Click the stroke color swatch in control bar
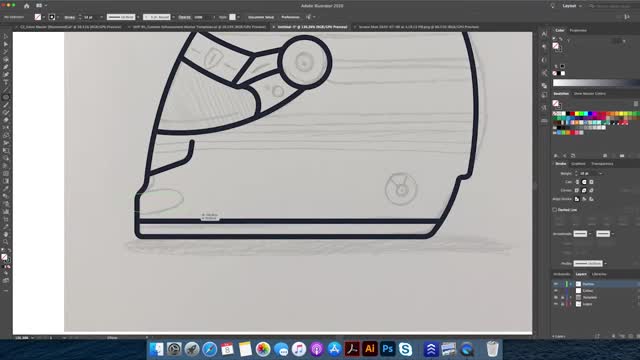Image resolution: width=640 pixels, height=360 pixels. click(52, 17)
